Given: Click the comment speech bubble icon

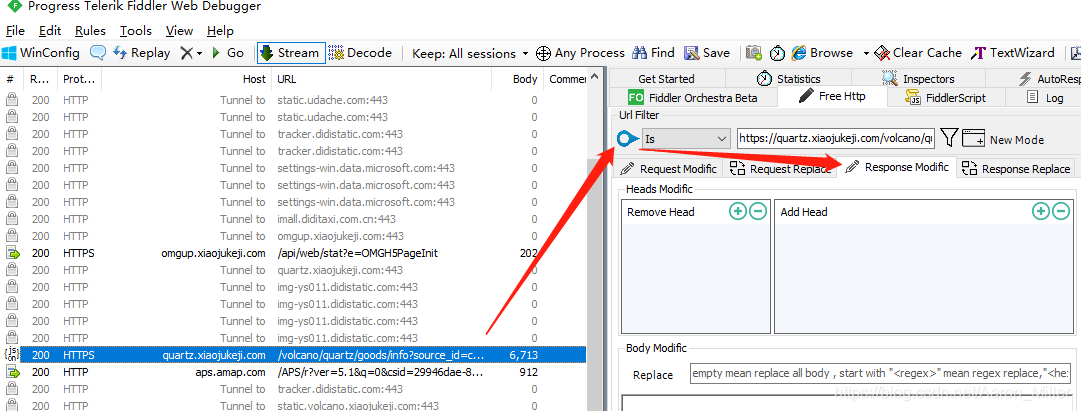Looking at the screenshot, I should coord(99,53).
